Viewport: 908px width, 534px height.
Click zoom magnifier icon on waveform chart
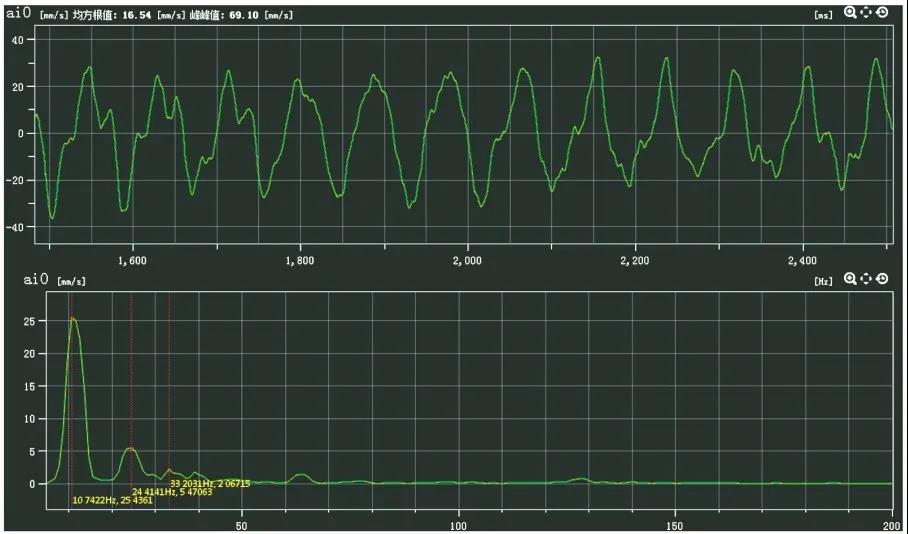point(850,13)
